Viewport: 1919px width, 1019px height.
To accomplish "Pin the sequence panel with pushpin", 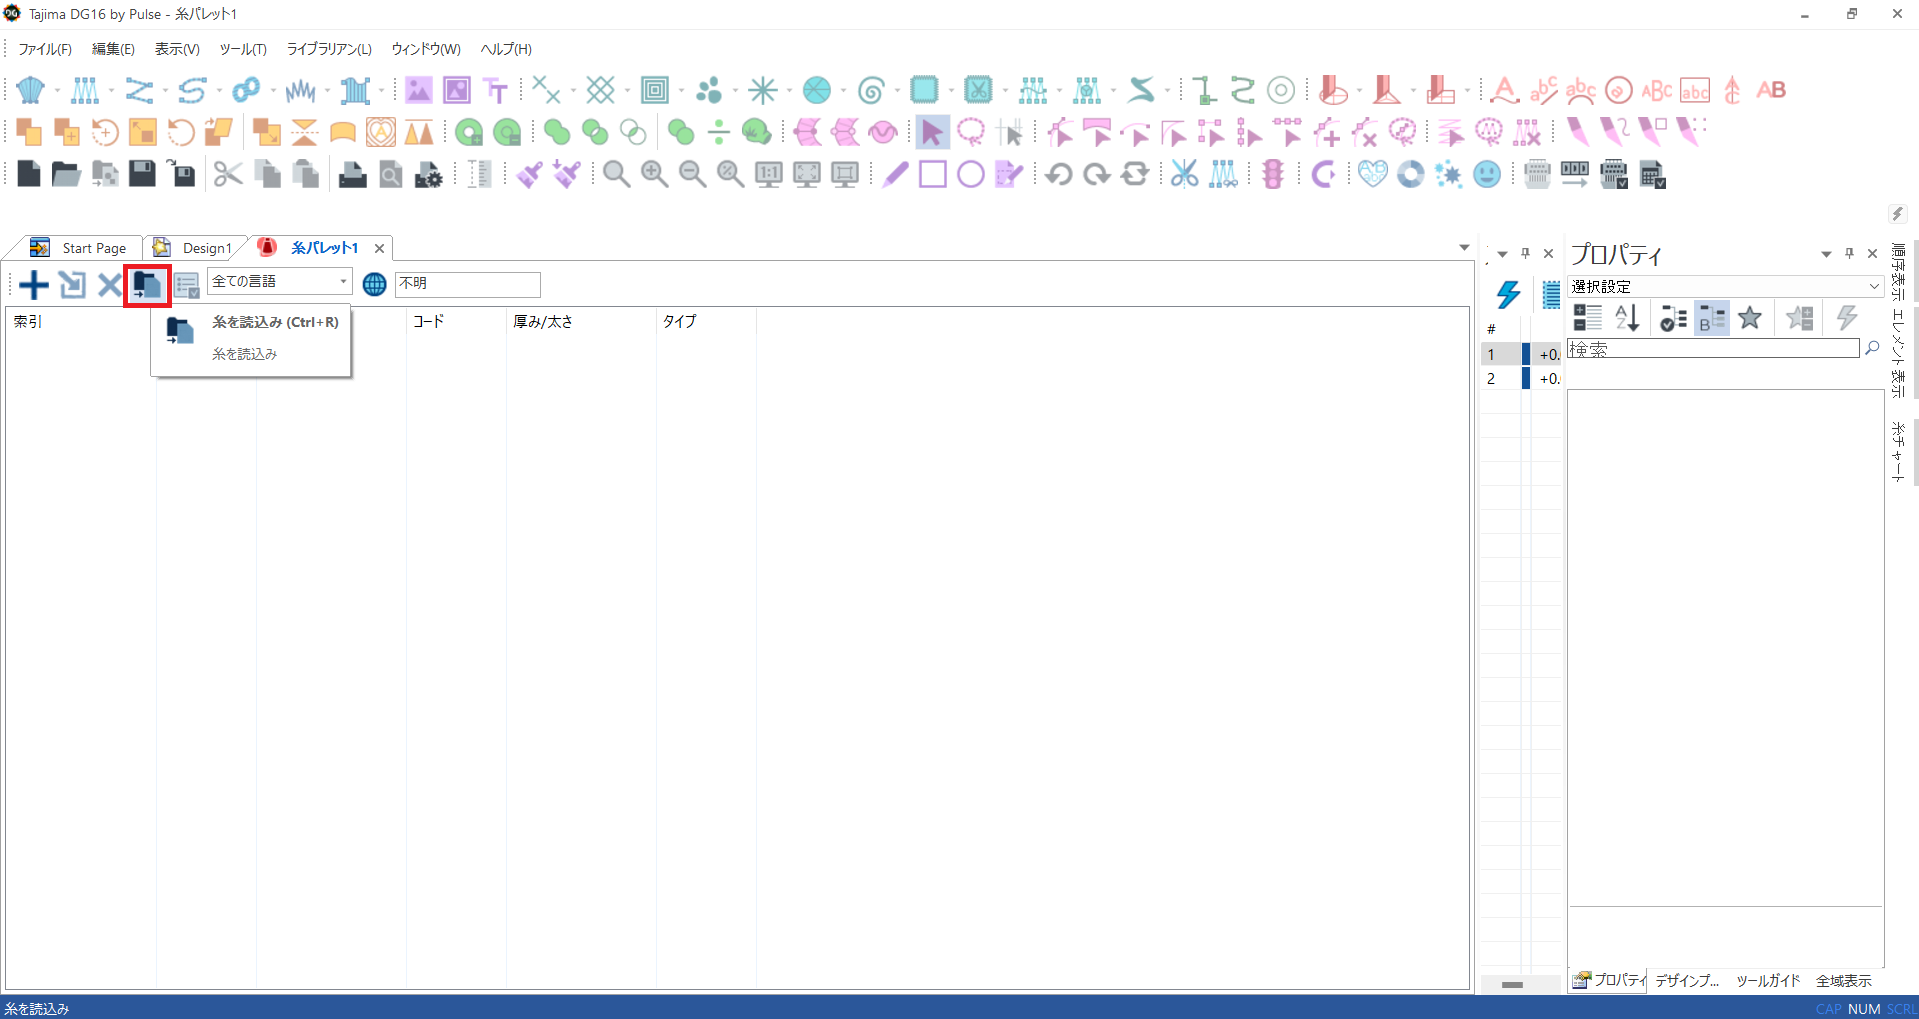I will (1525, 253).
